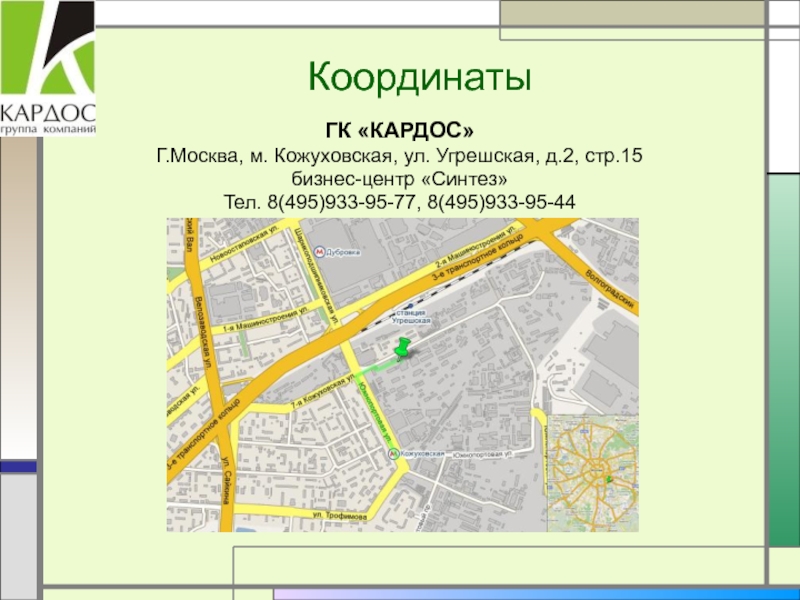Viewport: 800px width, 600px height.
Task: Click the бизнес-центр «Синтез» text
Action: pos(399,179)
